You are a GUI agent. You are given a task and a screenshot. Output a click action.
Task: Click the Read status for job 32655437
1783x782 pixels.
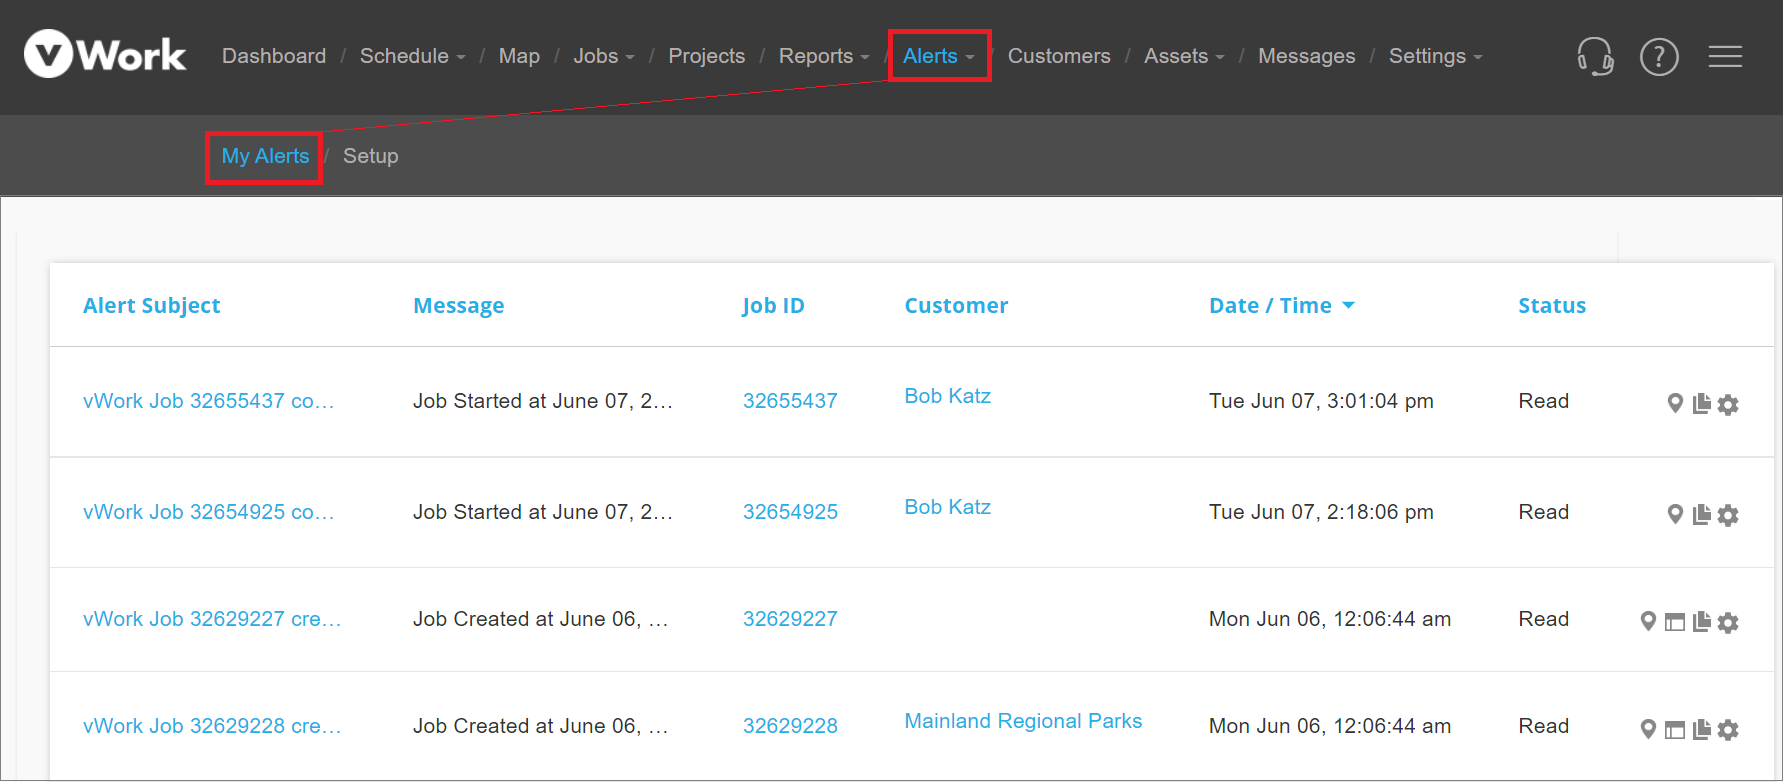[x=1544, y=401]
